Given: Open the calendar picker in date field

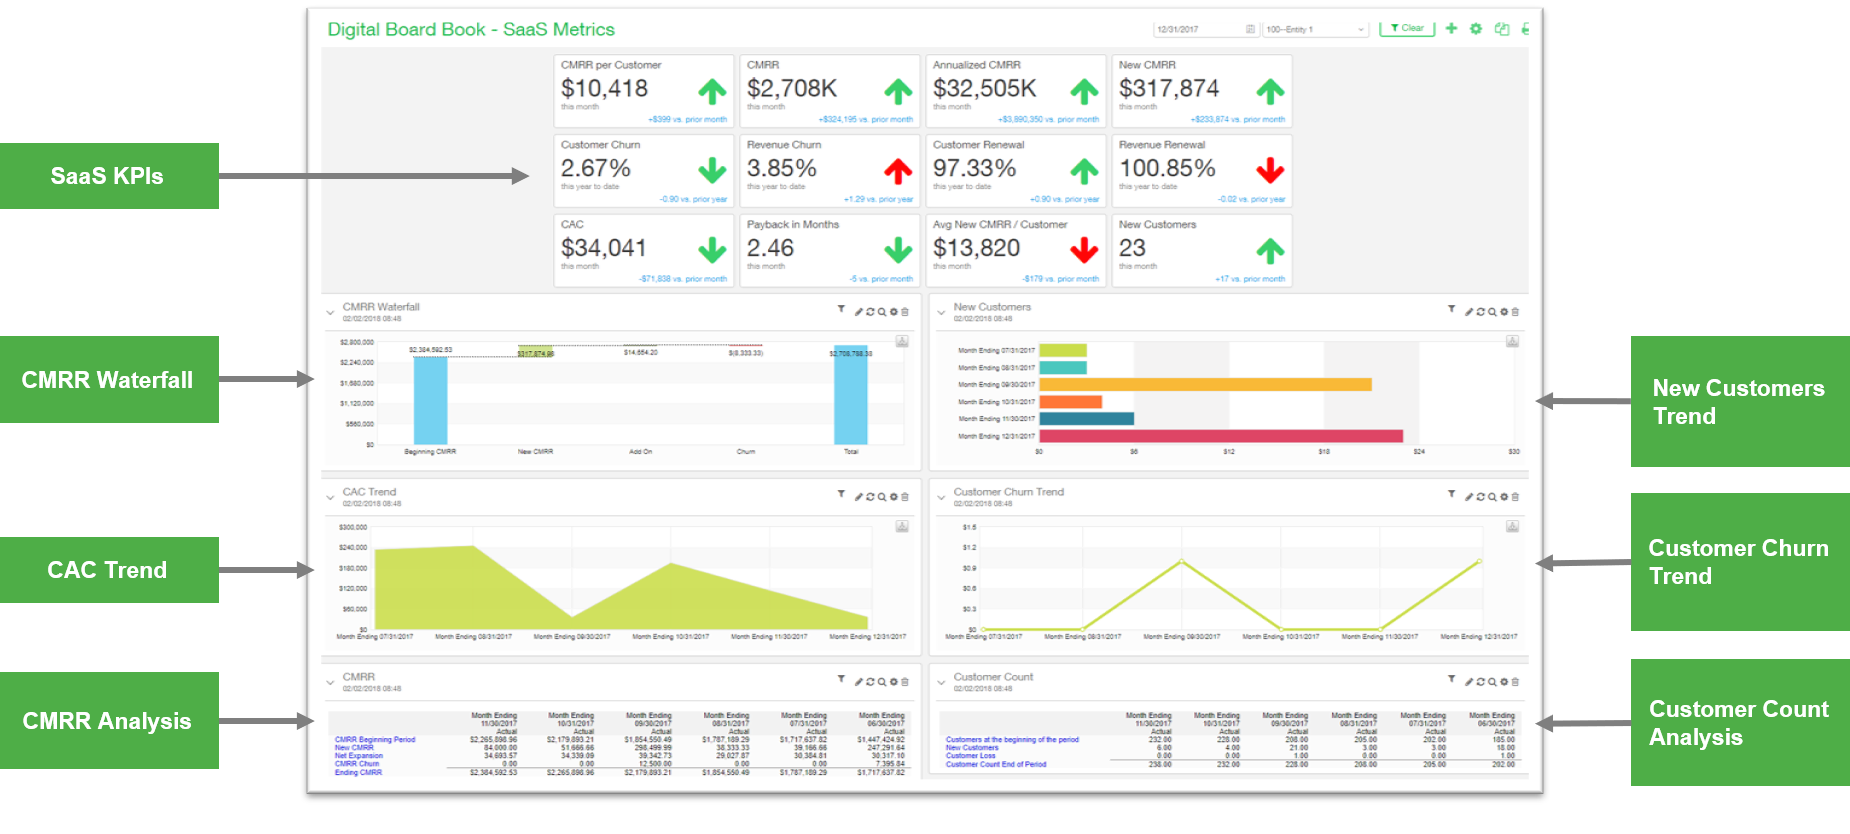Looking at the screenshot, I should point(1250,30).
